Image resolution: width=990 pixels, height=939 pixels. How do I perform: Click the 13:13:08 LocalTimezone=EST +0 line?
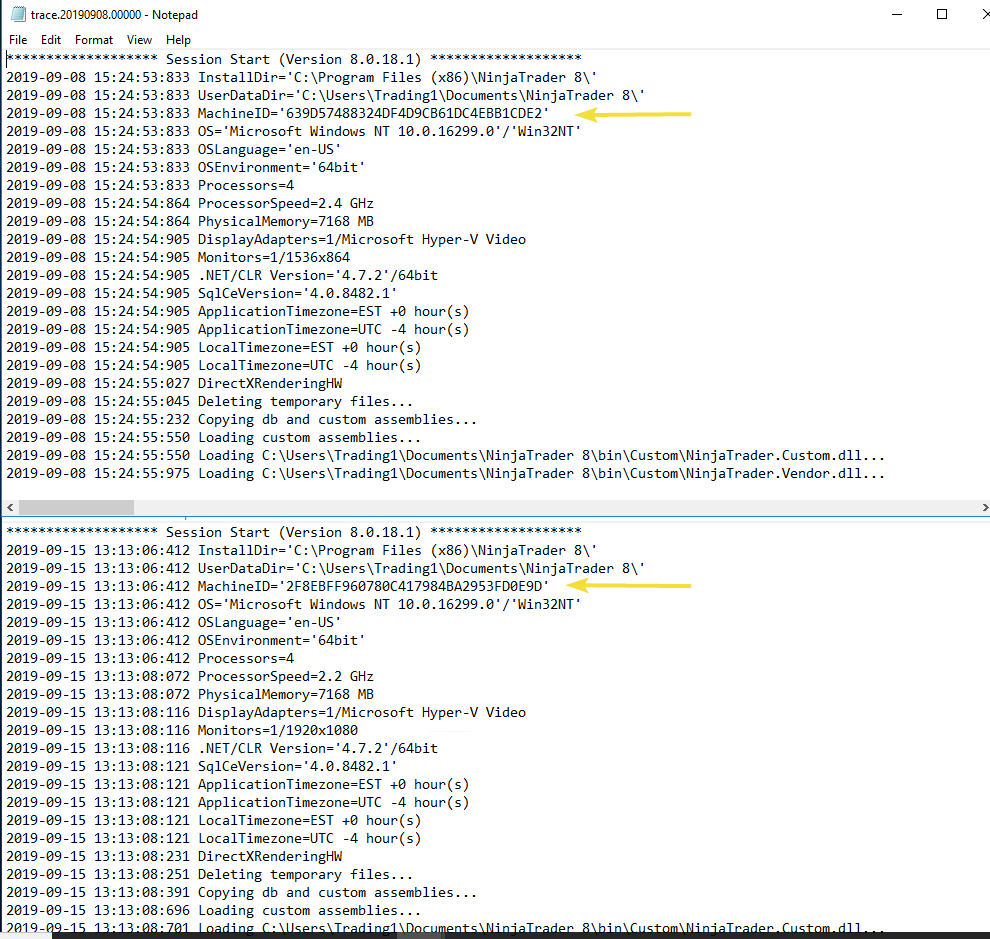click(214, 820)
